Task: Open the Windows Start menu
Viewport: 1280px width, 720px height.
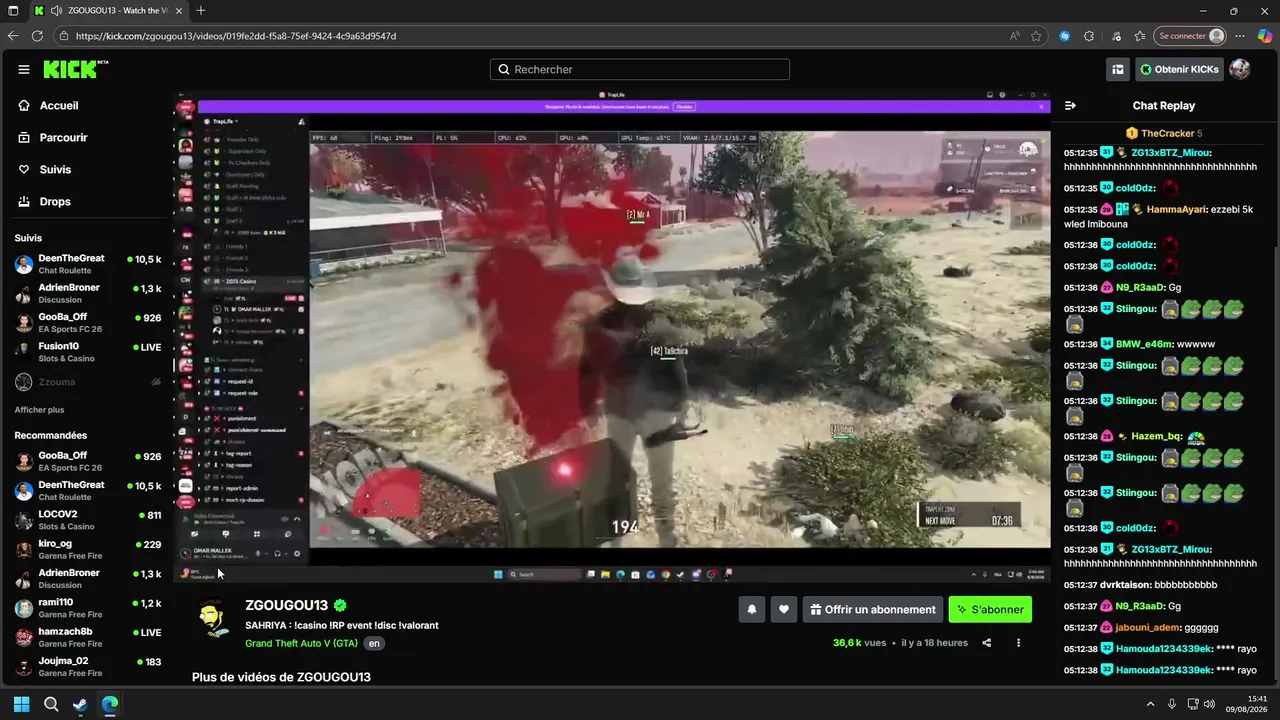Action: (21, 704)
